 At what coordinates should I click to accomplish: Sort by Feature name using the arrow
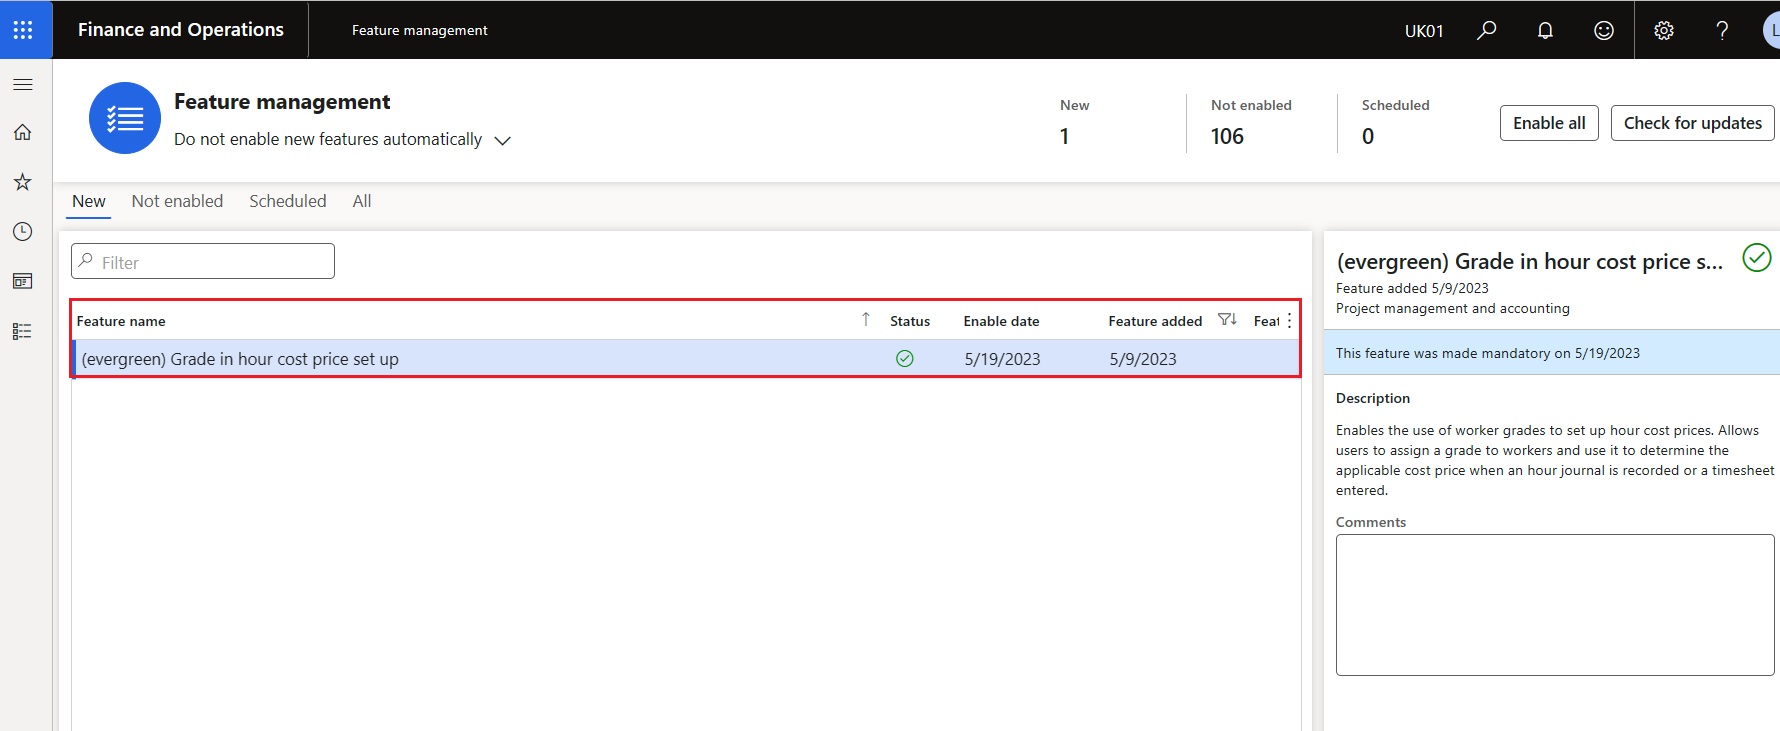[x=866, y=319]
